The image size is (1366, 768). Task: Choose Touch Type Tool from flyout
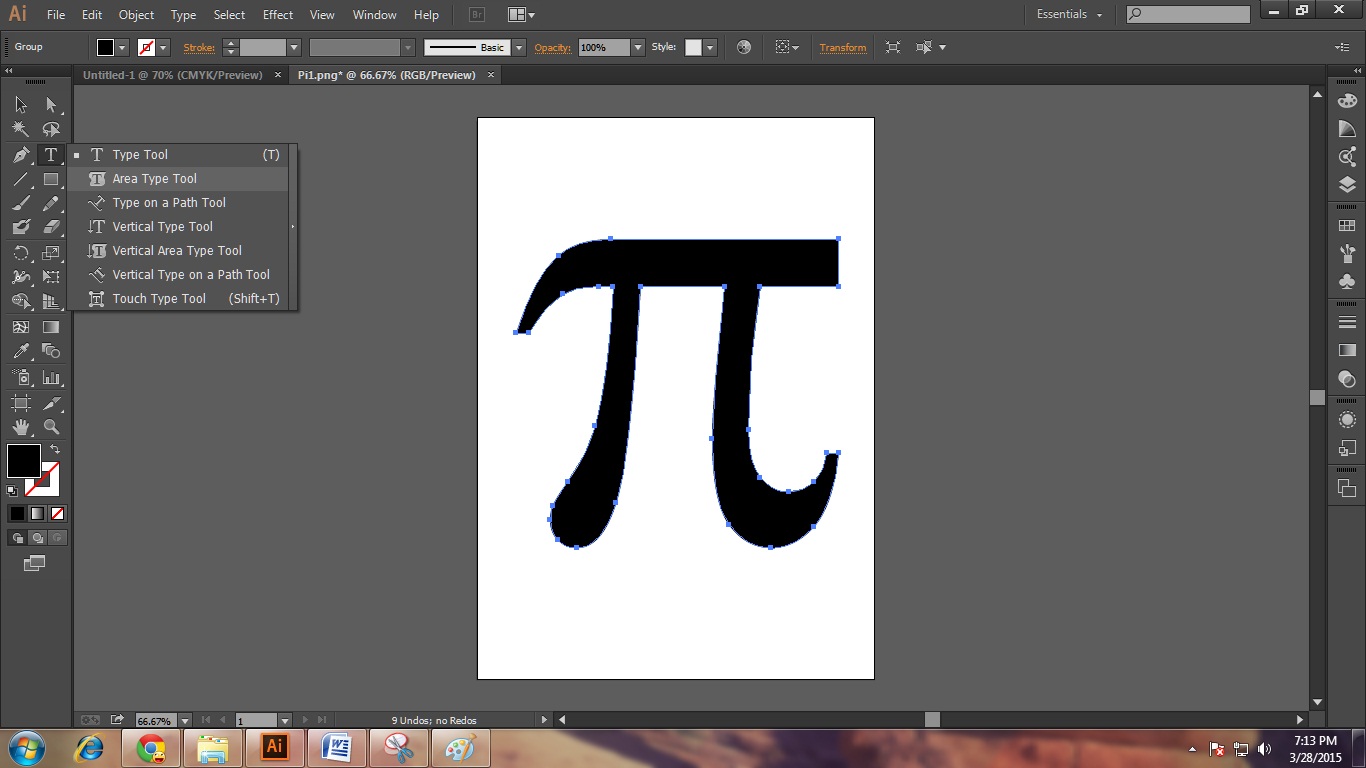tap(179, 299)
